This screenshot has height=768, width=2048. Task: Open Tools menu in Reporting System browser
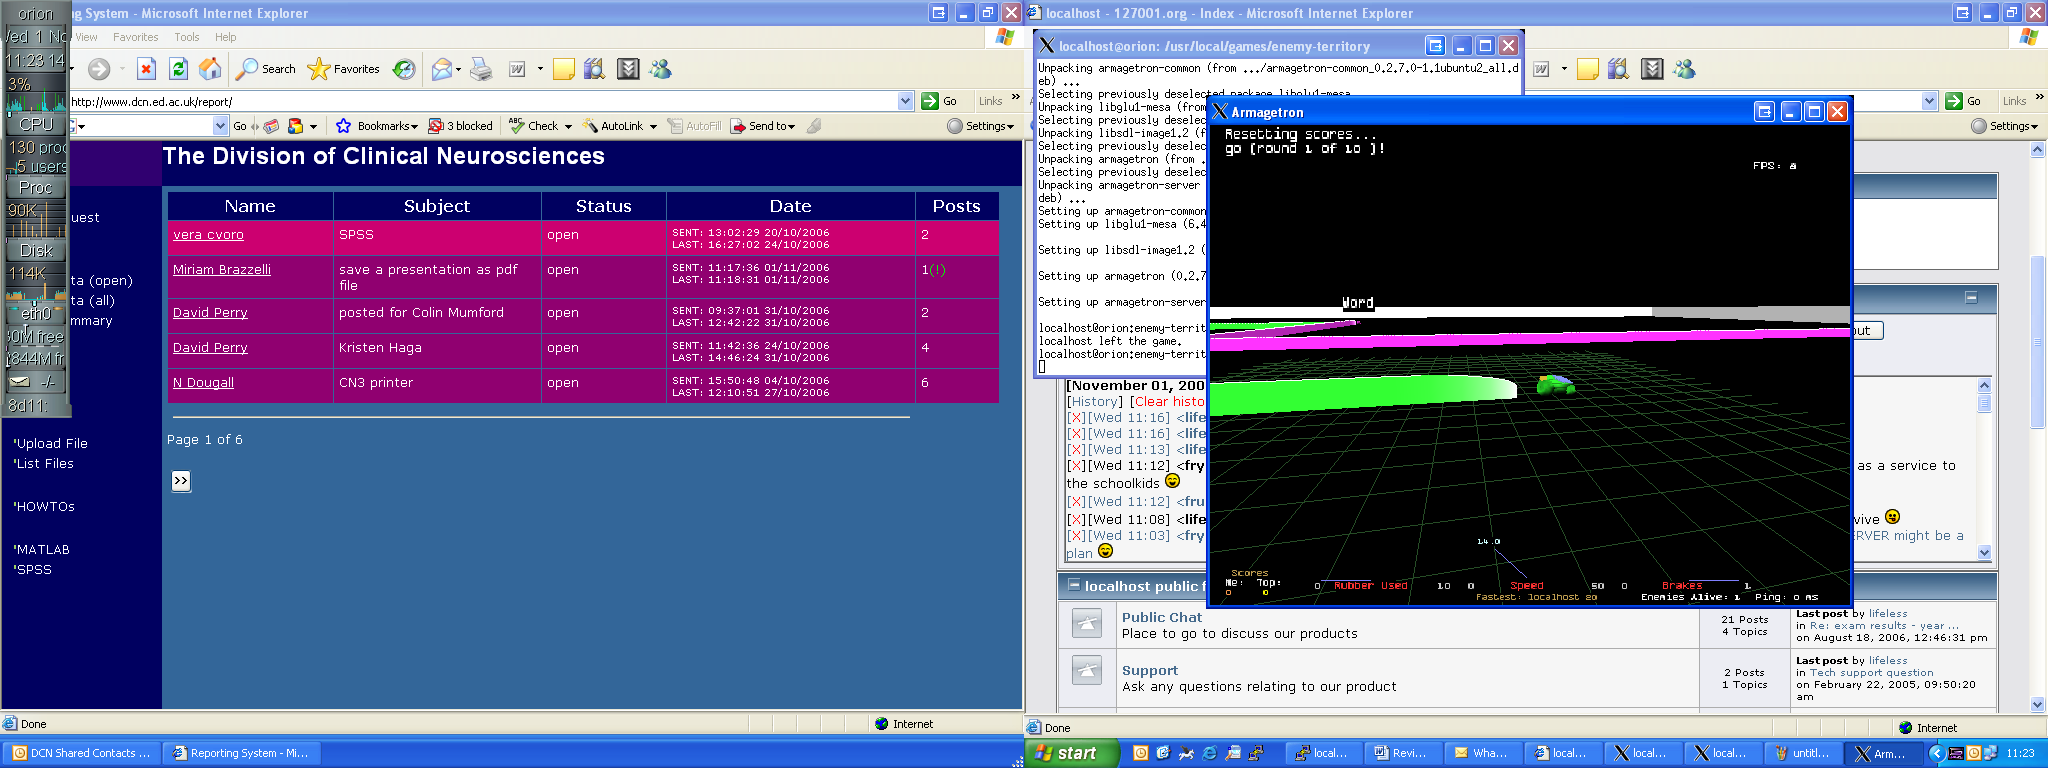point(187,37)
